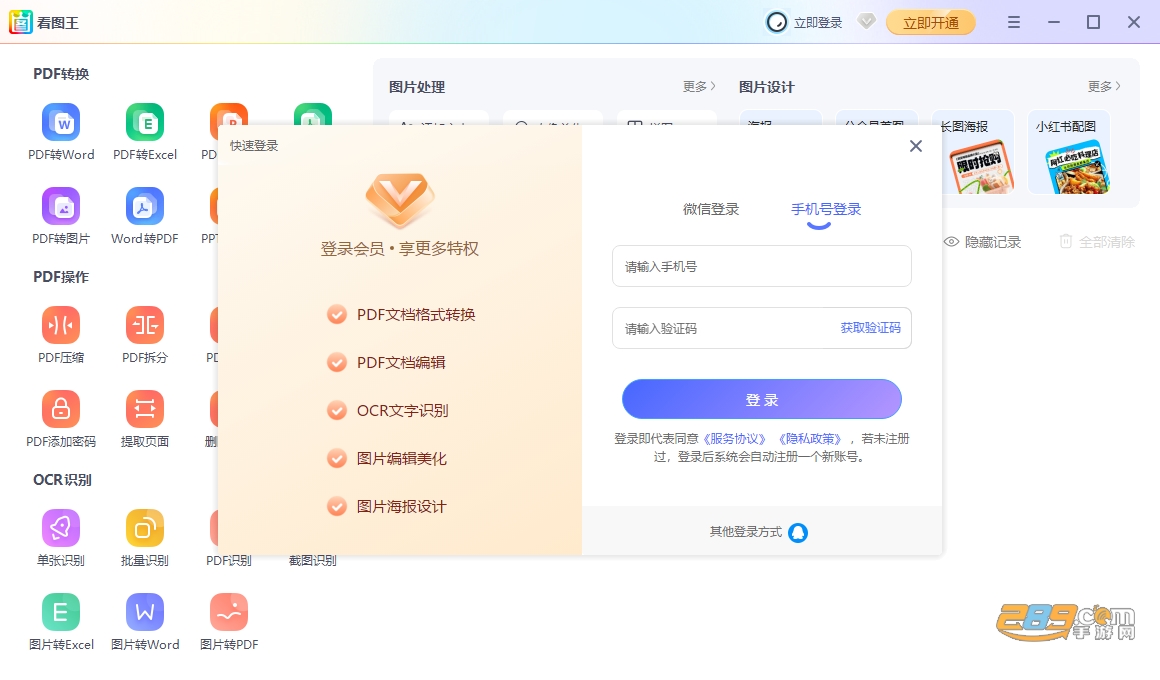Close the 快速登录 dialog
This screenshot has height=680, width=1160.
pyautogui.click(x=916, y=146)
